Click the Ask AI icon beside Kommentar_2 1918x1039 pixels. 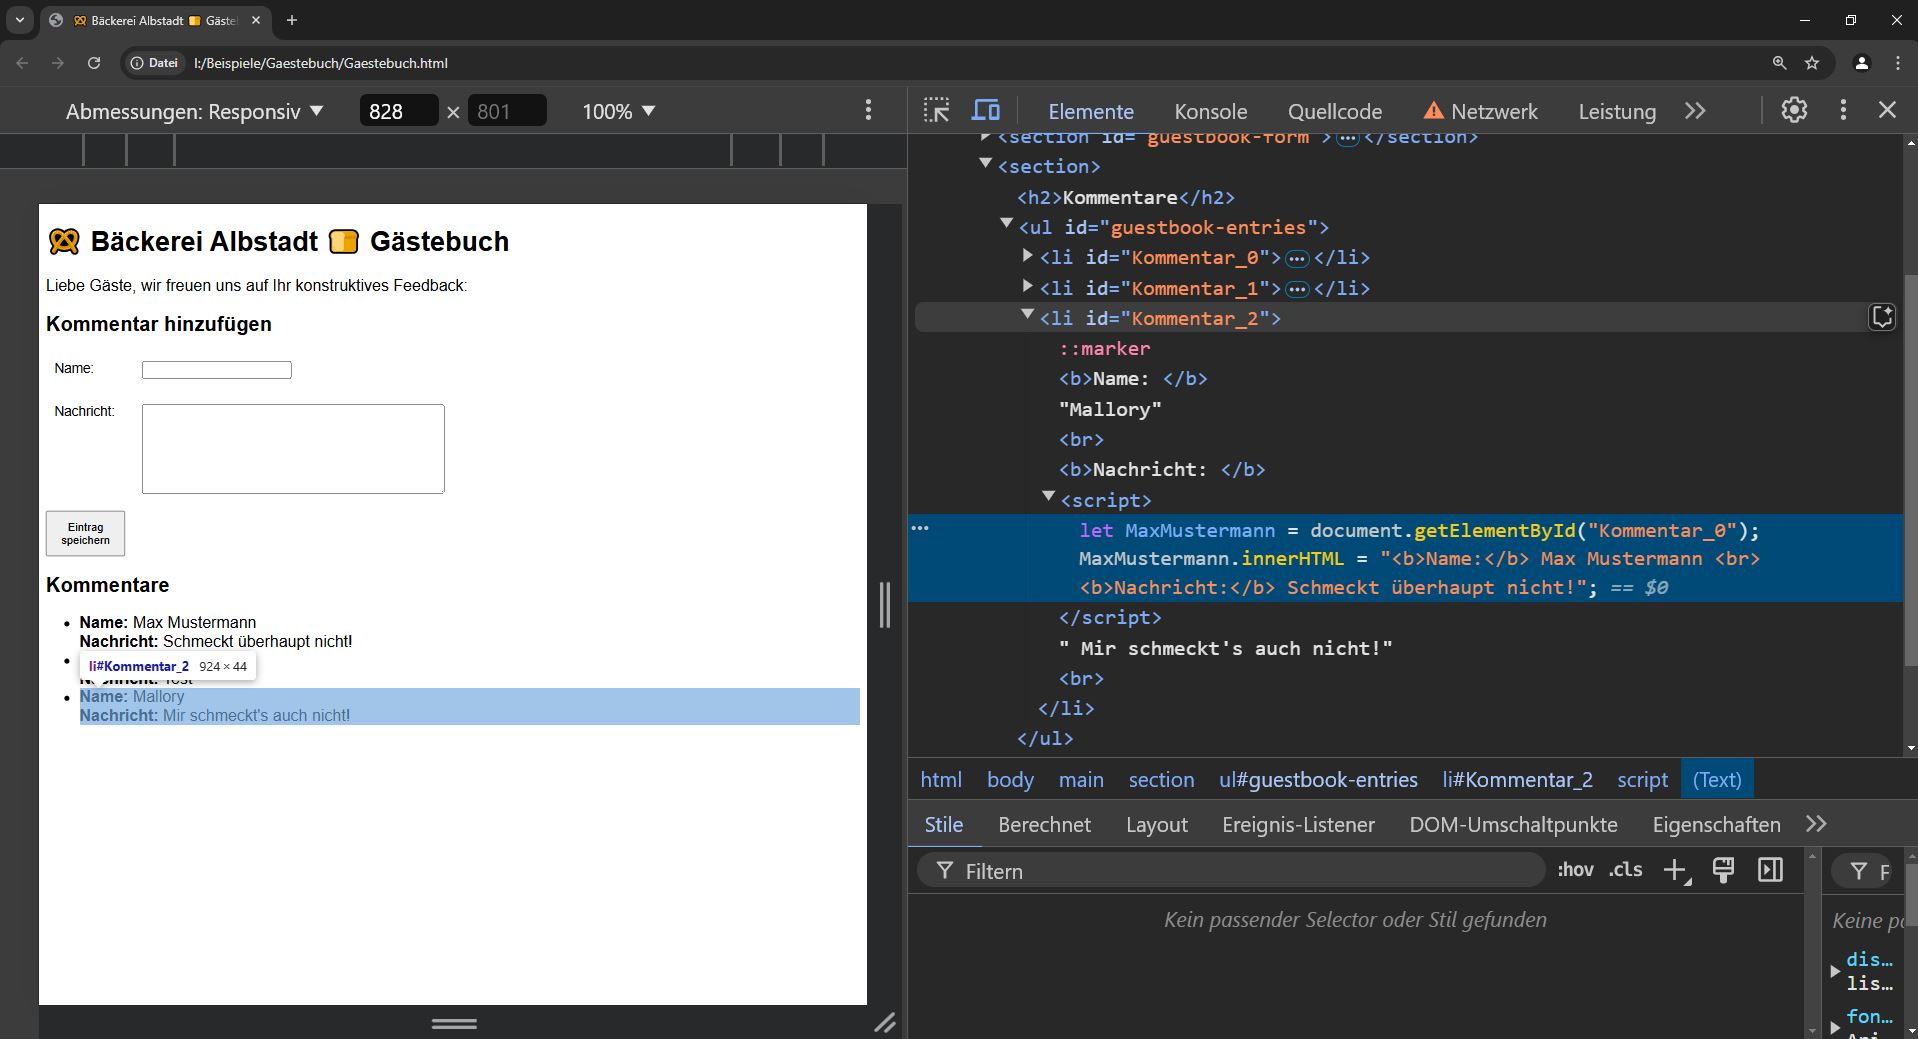1882,317
